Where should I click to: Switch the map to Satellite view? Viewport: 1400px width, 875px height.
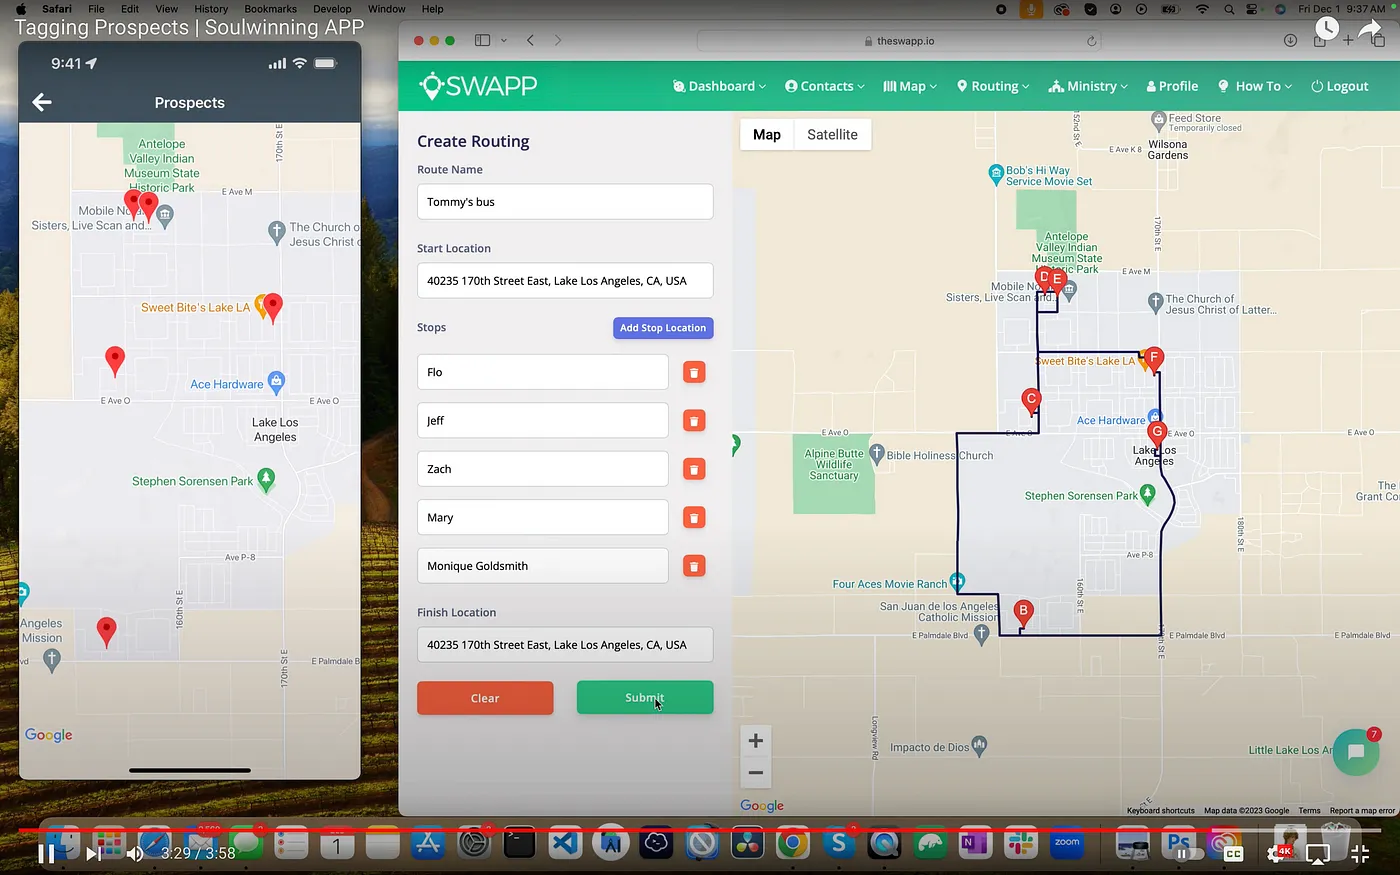point(832,134)
